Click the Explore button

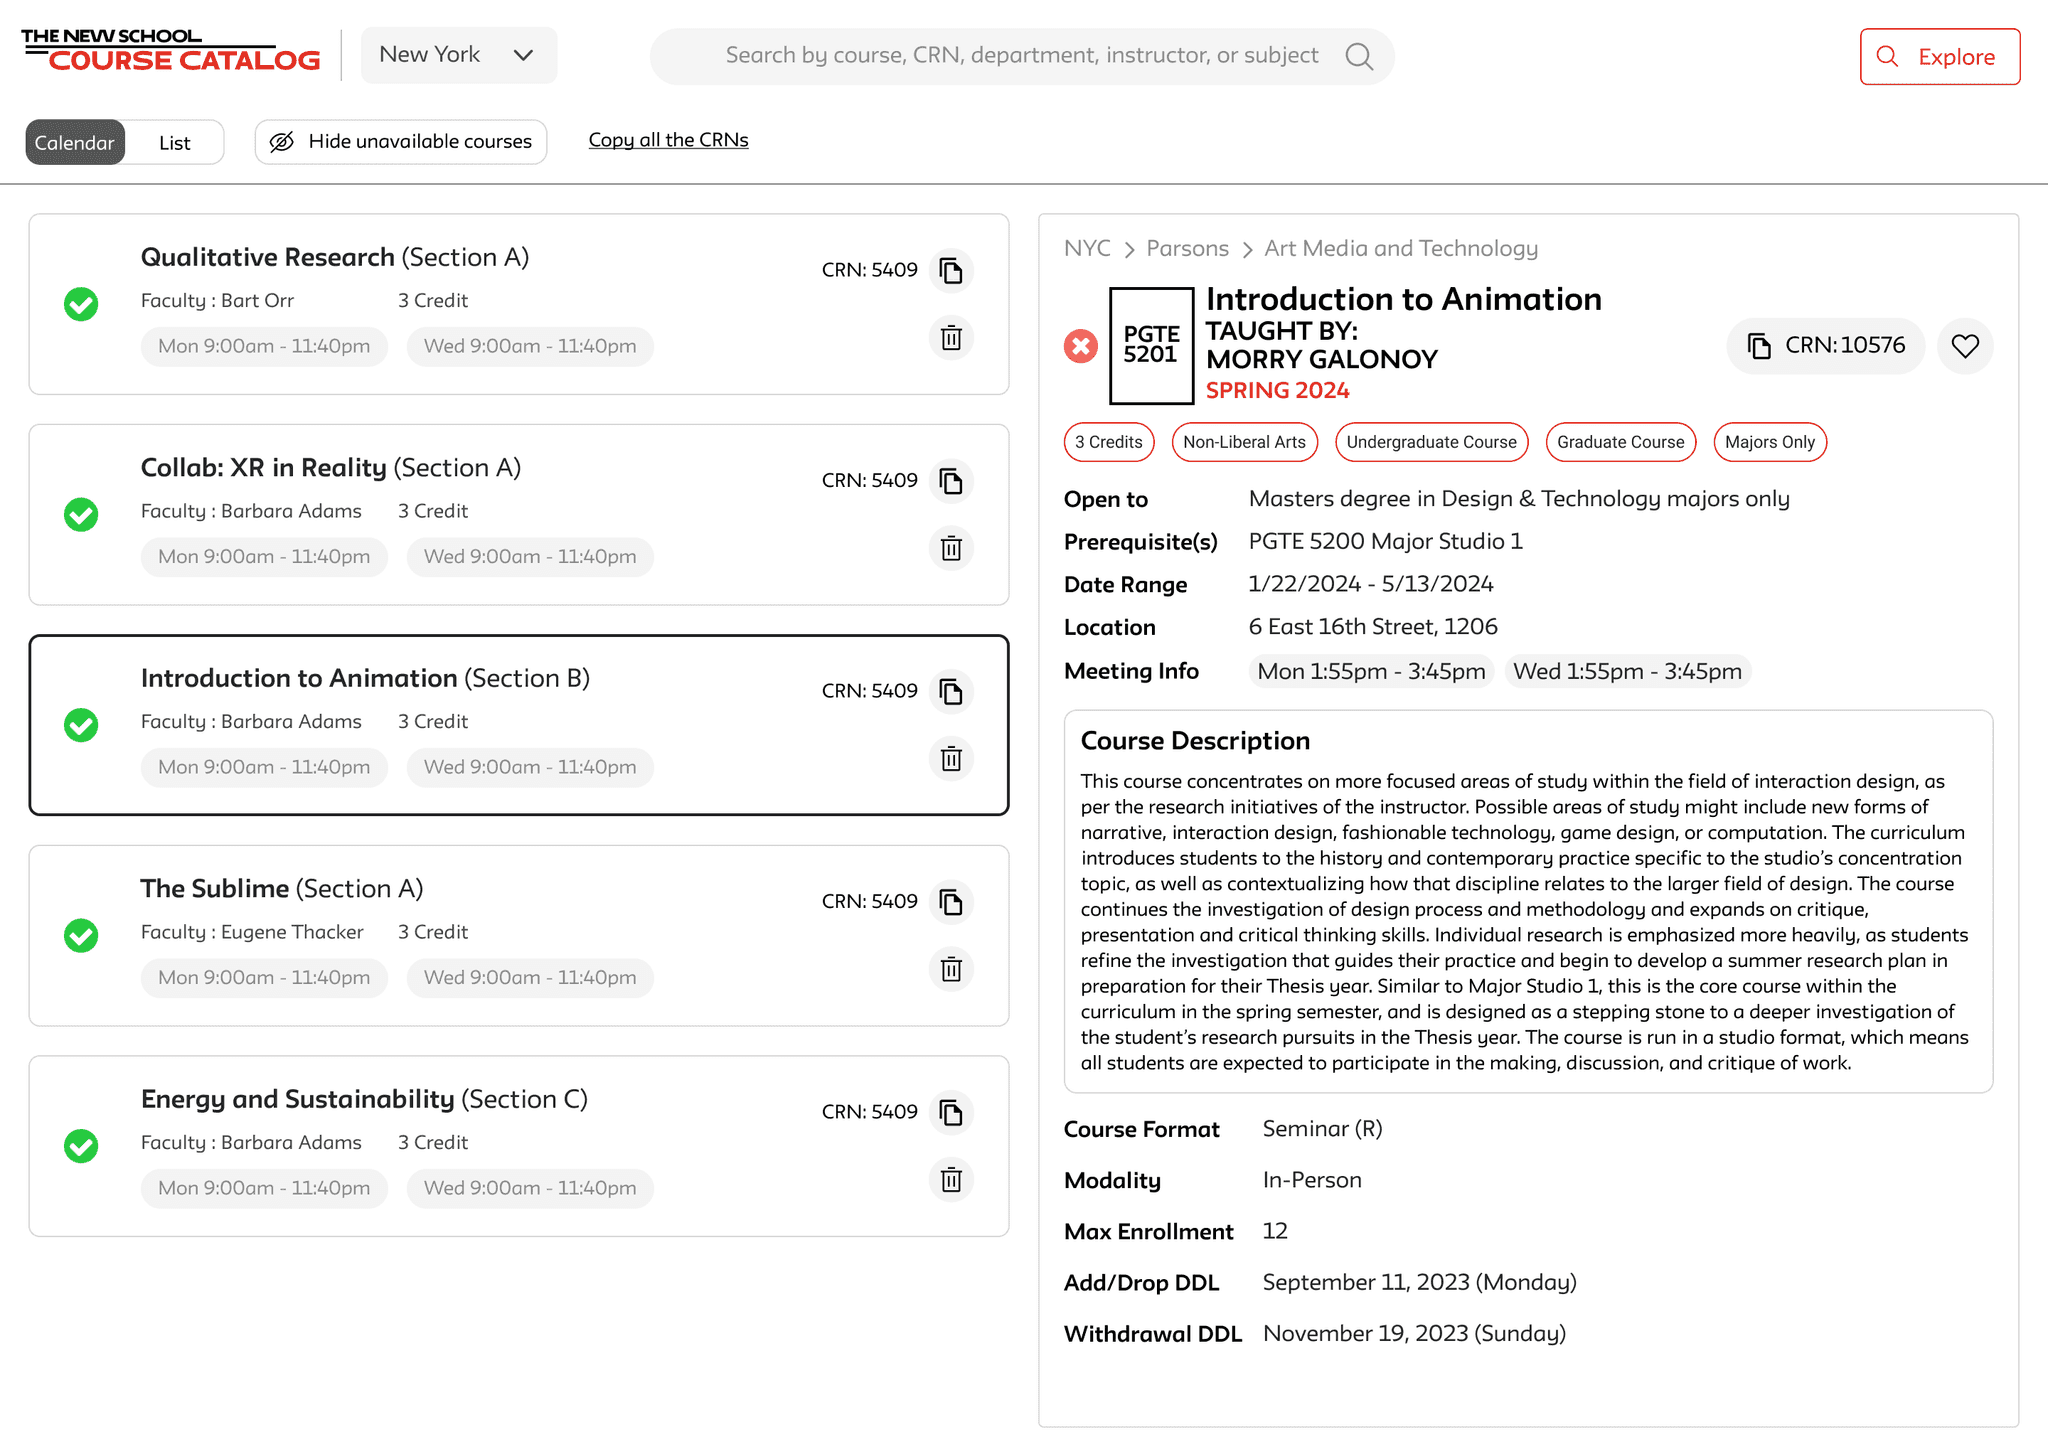point(1940,57)
